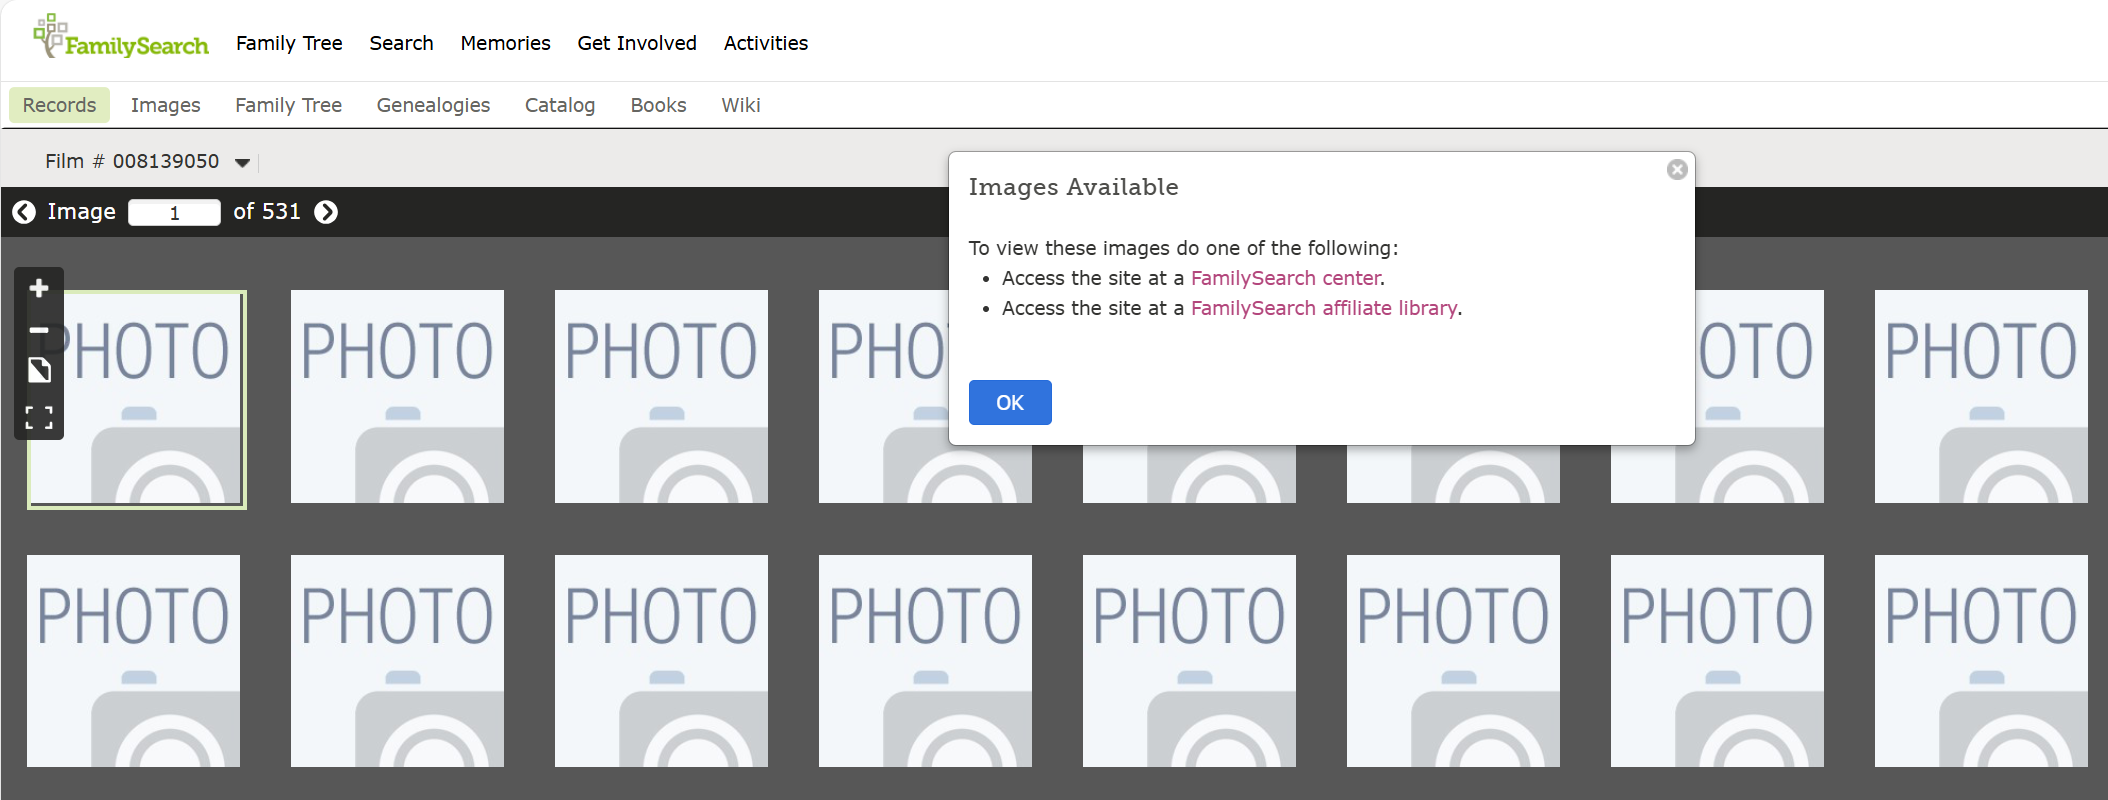The width and height of the screenshot is (2108, 800).
Task: Select third thumbnail in bottom row
Action: point(661,661)
